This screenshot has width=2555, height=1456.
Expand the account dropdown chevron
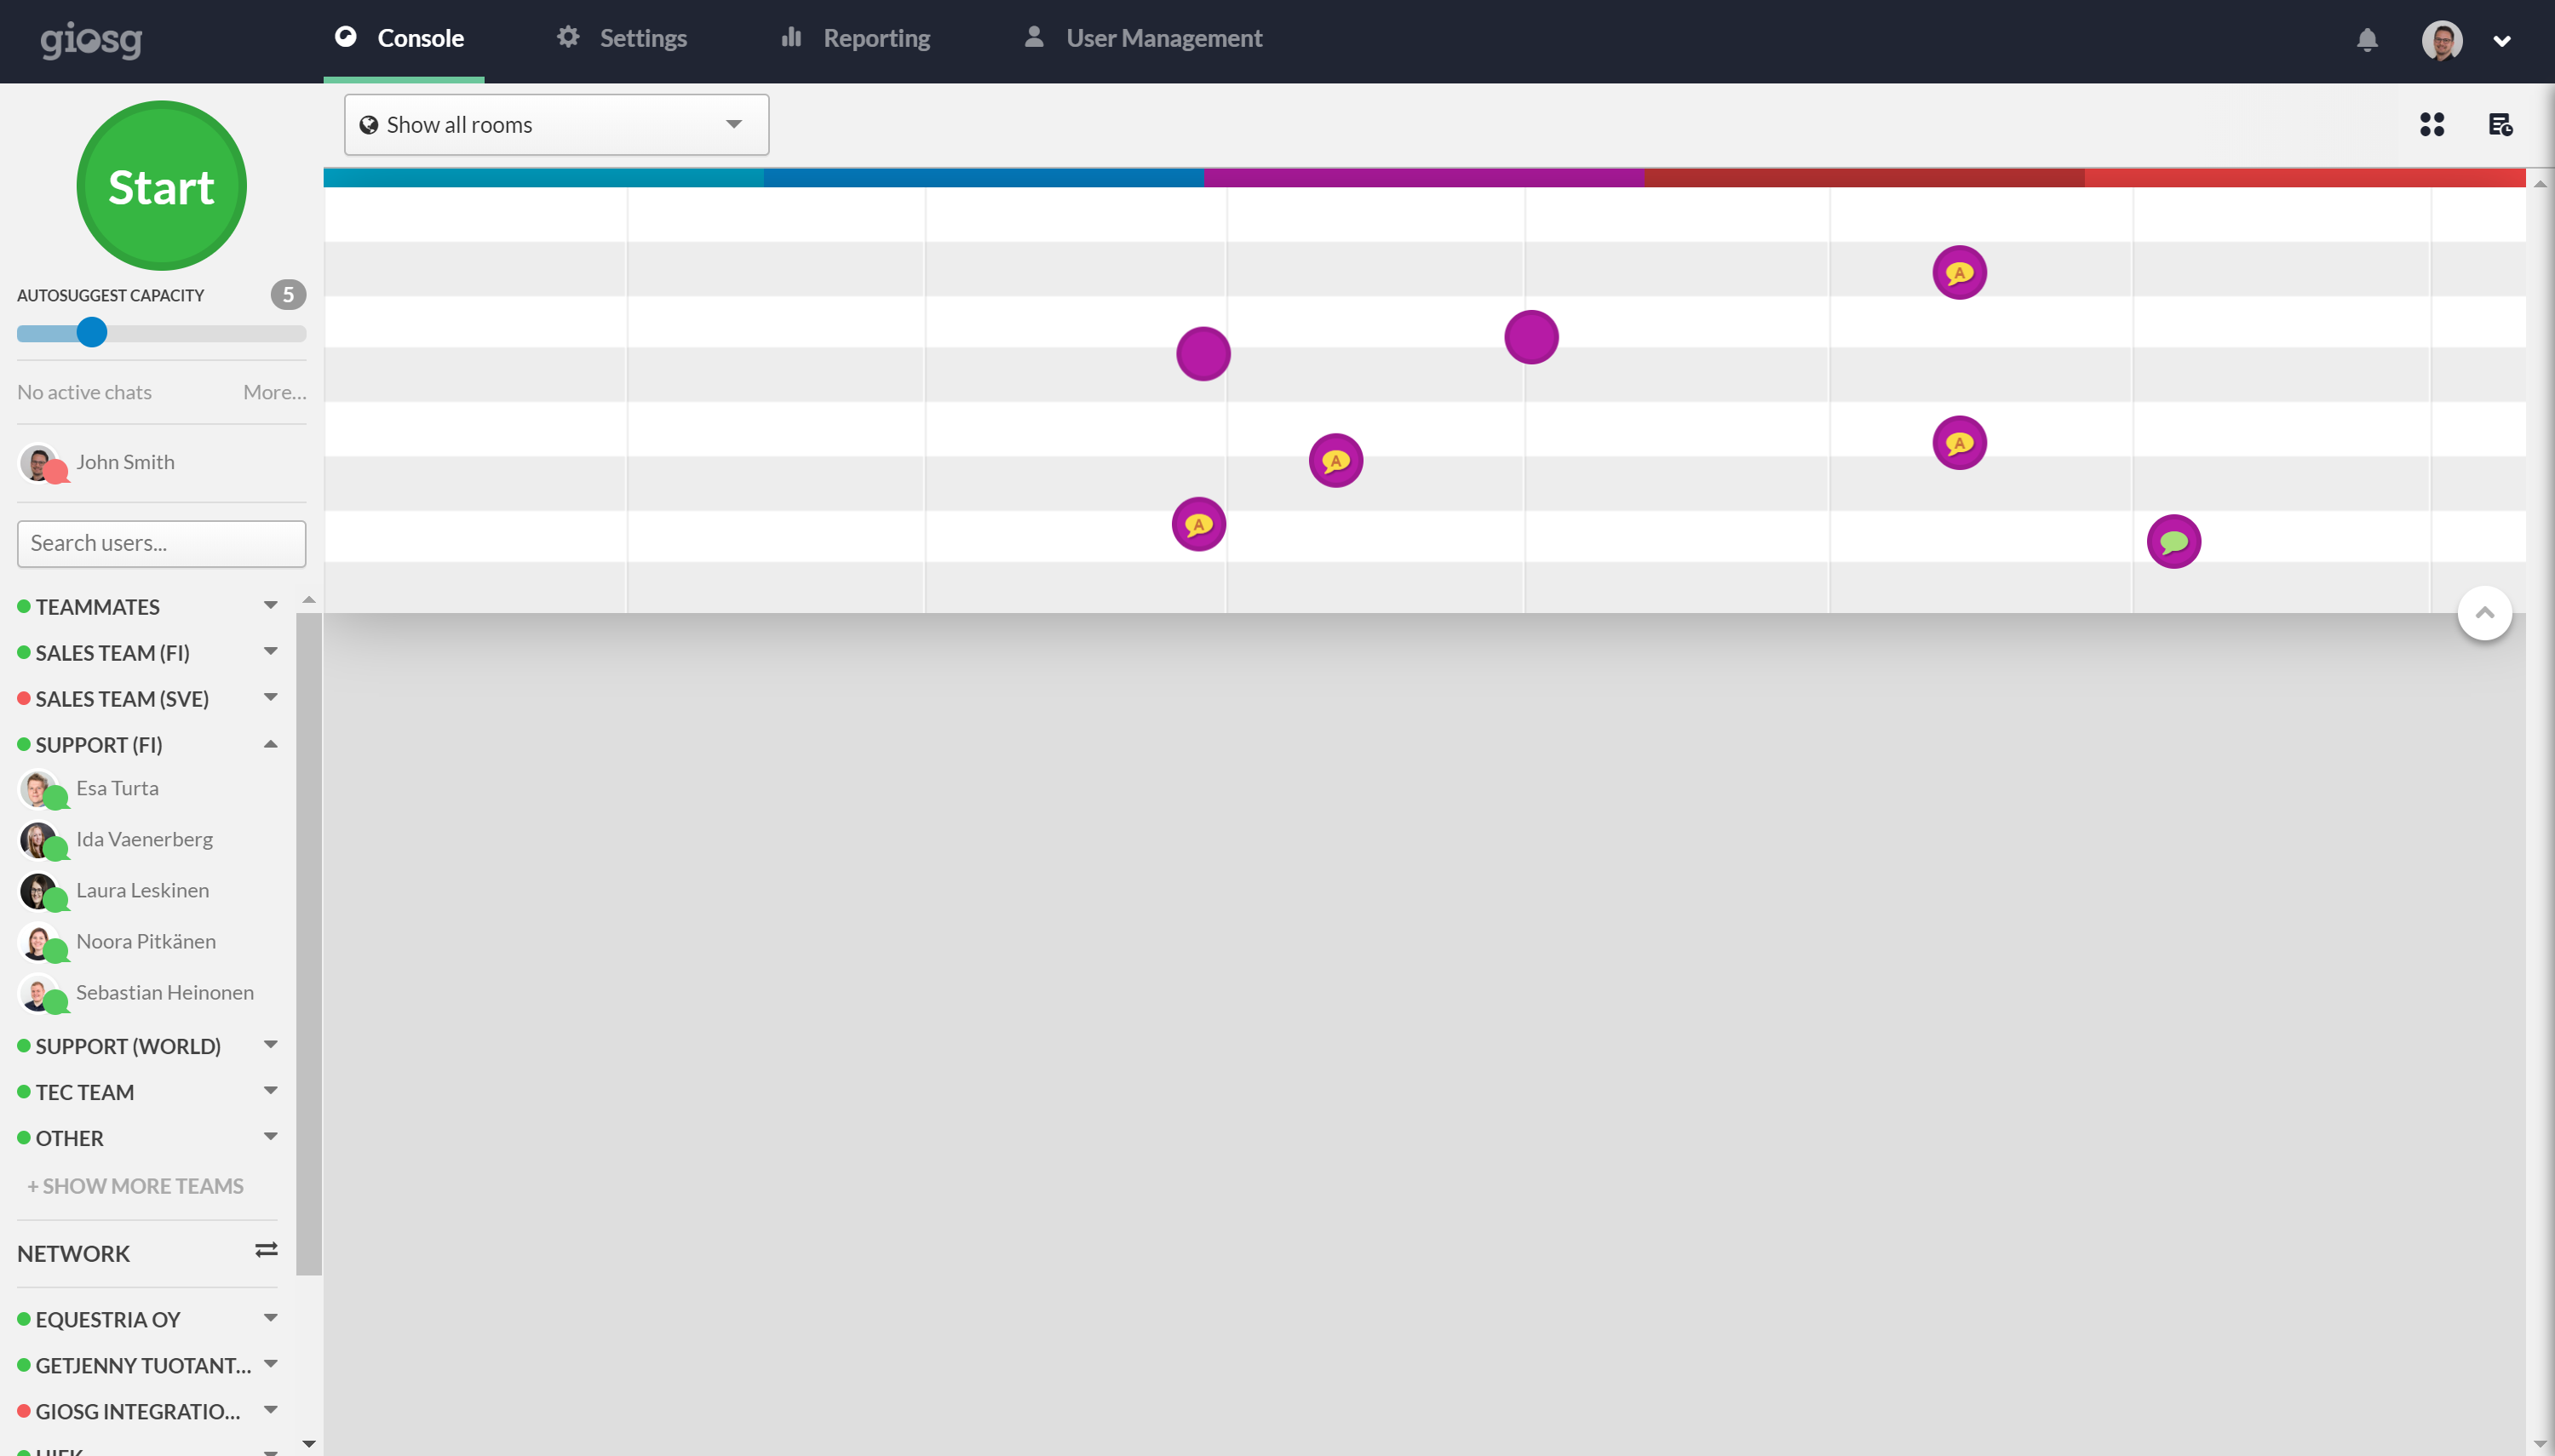click(2502, 41)
